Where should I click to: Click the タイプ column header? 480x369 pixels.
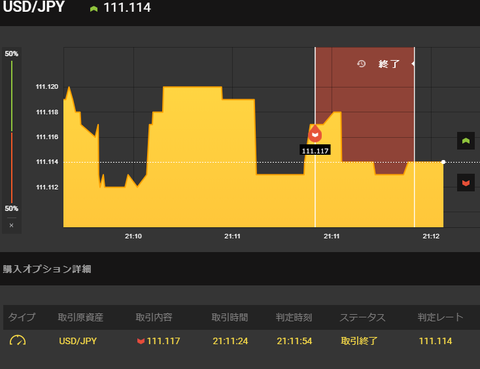21,317
